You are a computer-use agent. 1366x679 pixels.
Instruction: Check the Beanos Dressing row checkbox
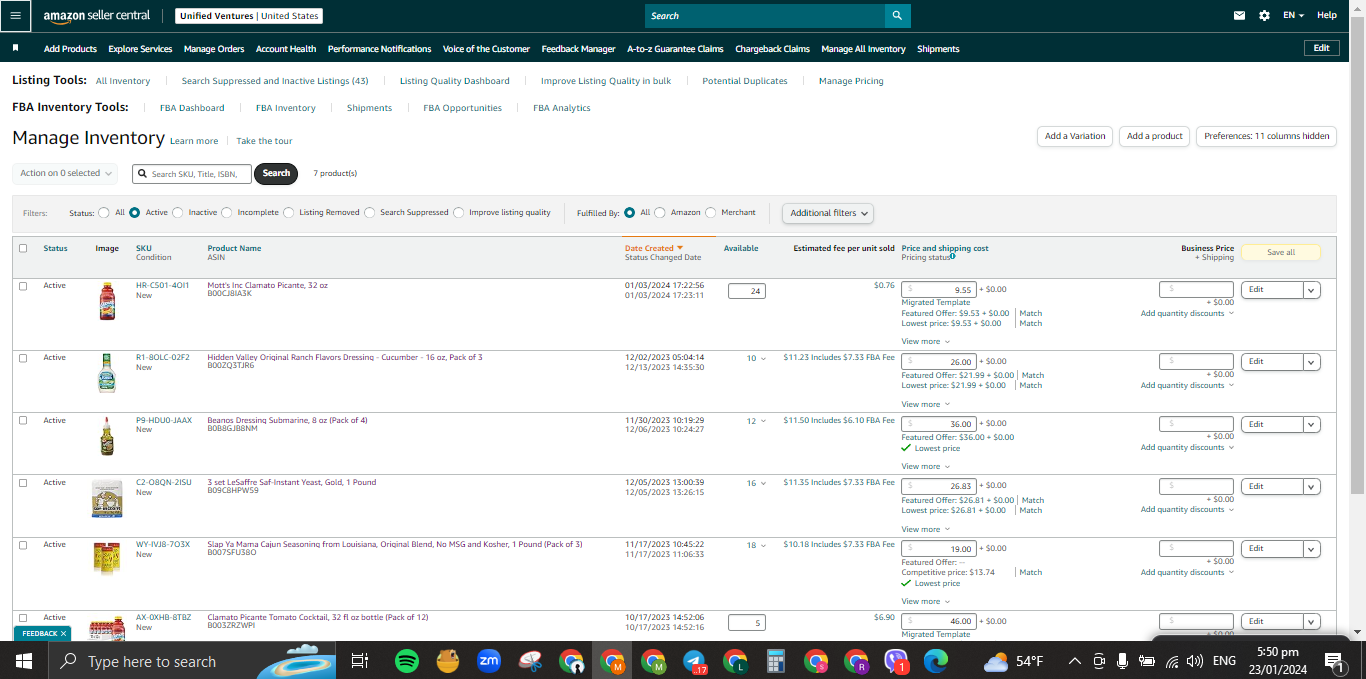23,420
